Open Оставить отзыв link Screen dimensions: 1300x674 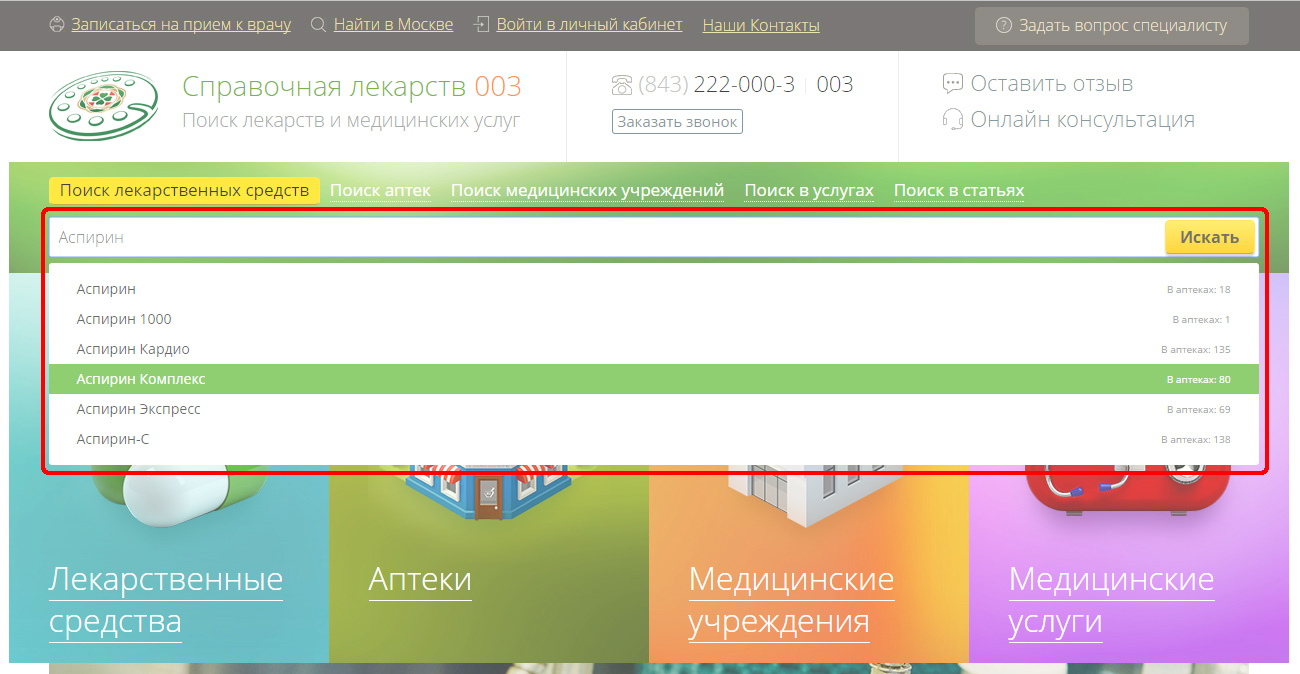point(1052,84)
